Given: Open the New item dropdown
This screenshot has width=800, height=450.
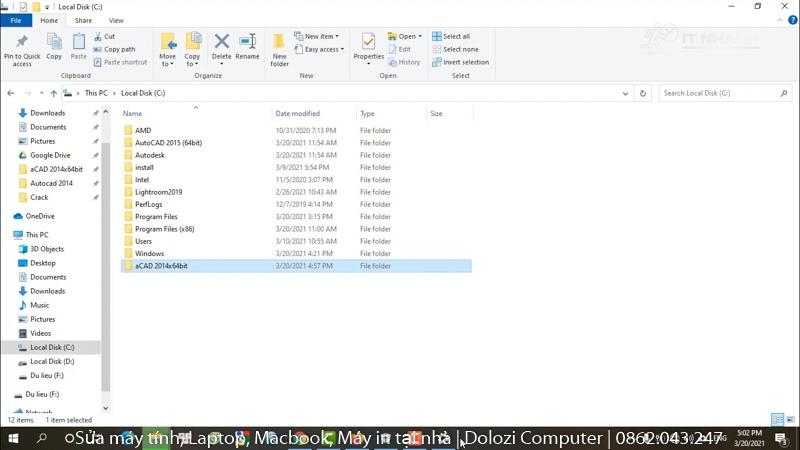Looking at the screenshot, I should [316, 36].
